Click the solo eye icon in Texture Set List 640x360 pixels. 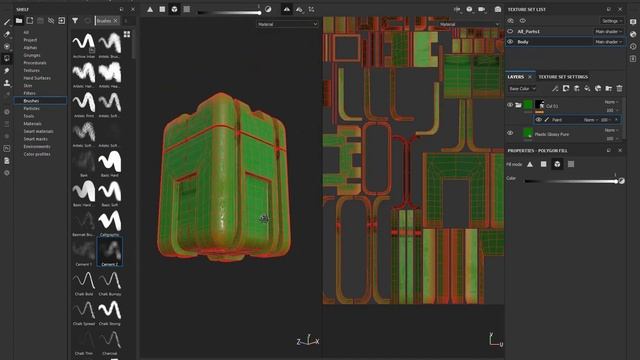coord(522,21)
